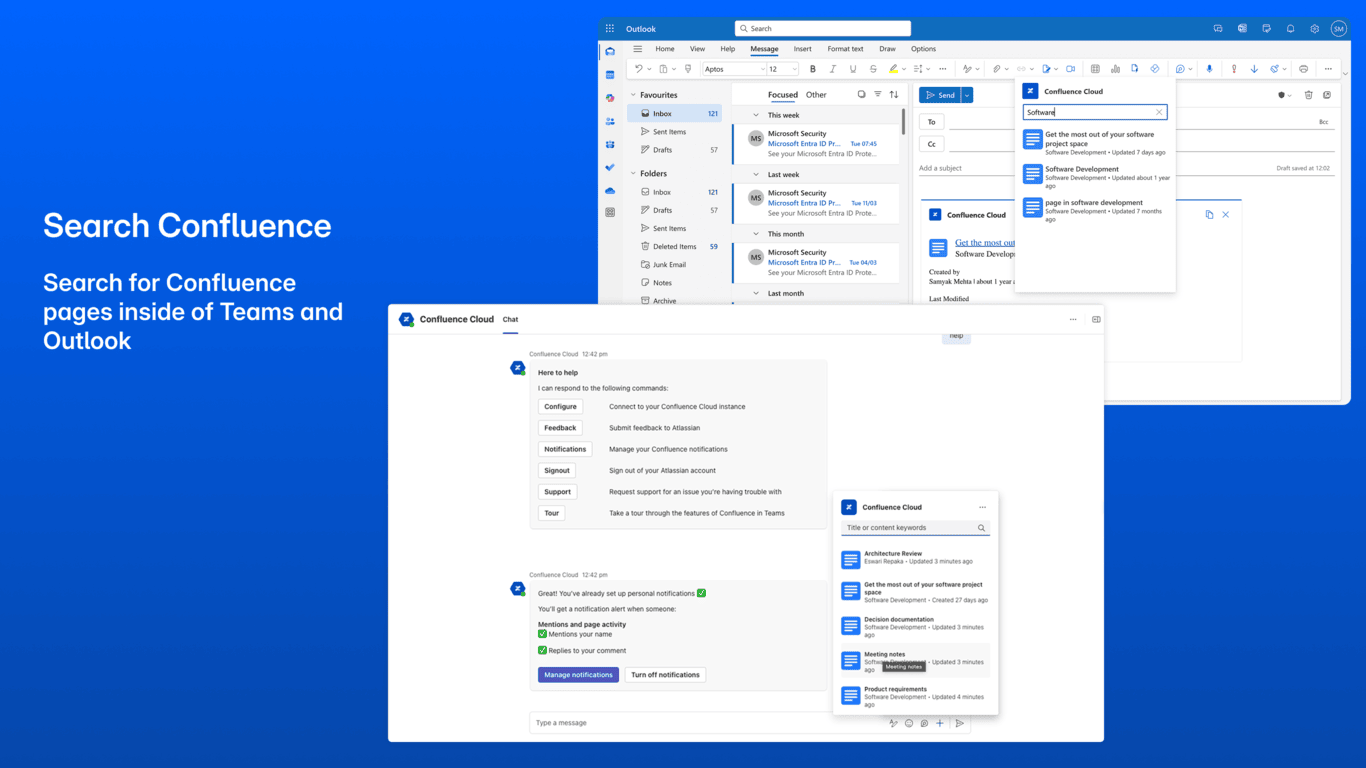This screenshot has width=1366, height=768.
Task: Open the Outlook app launcher grid
Action: 610,29
